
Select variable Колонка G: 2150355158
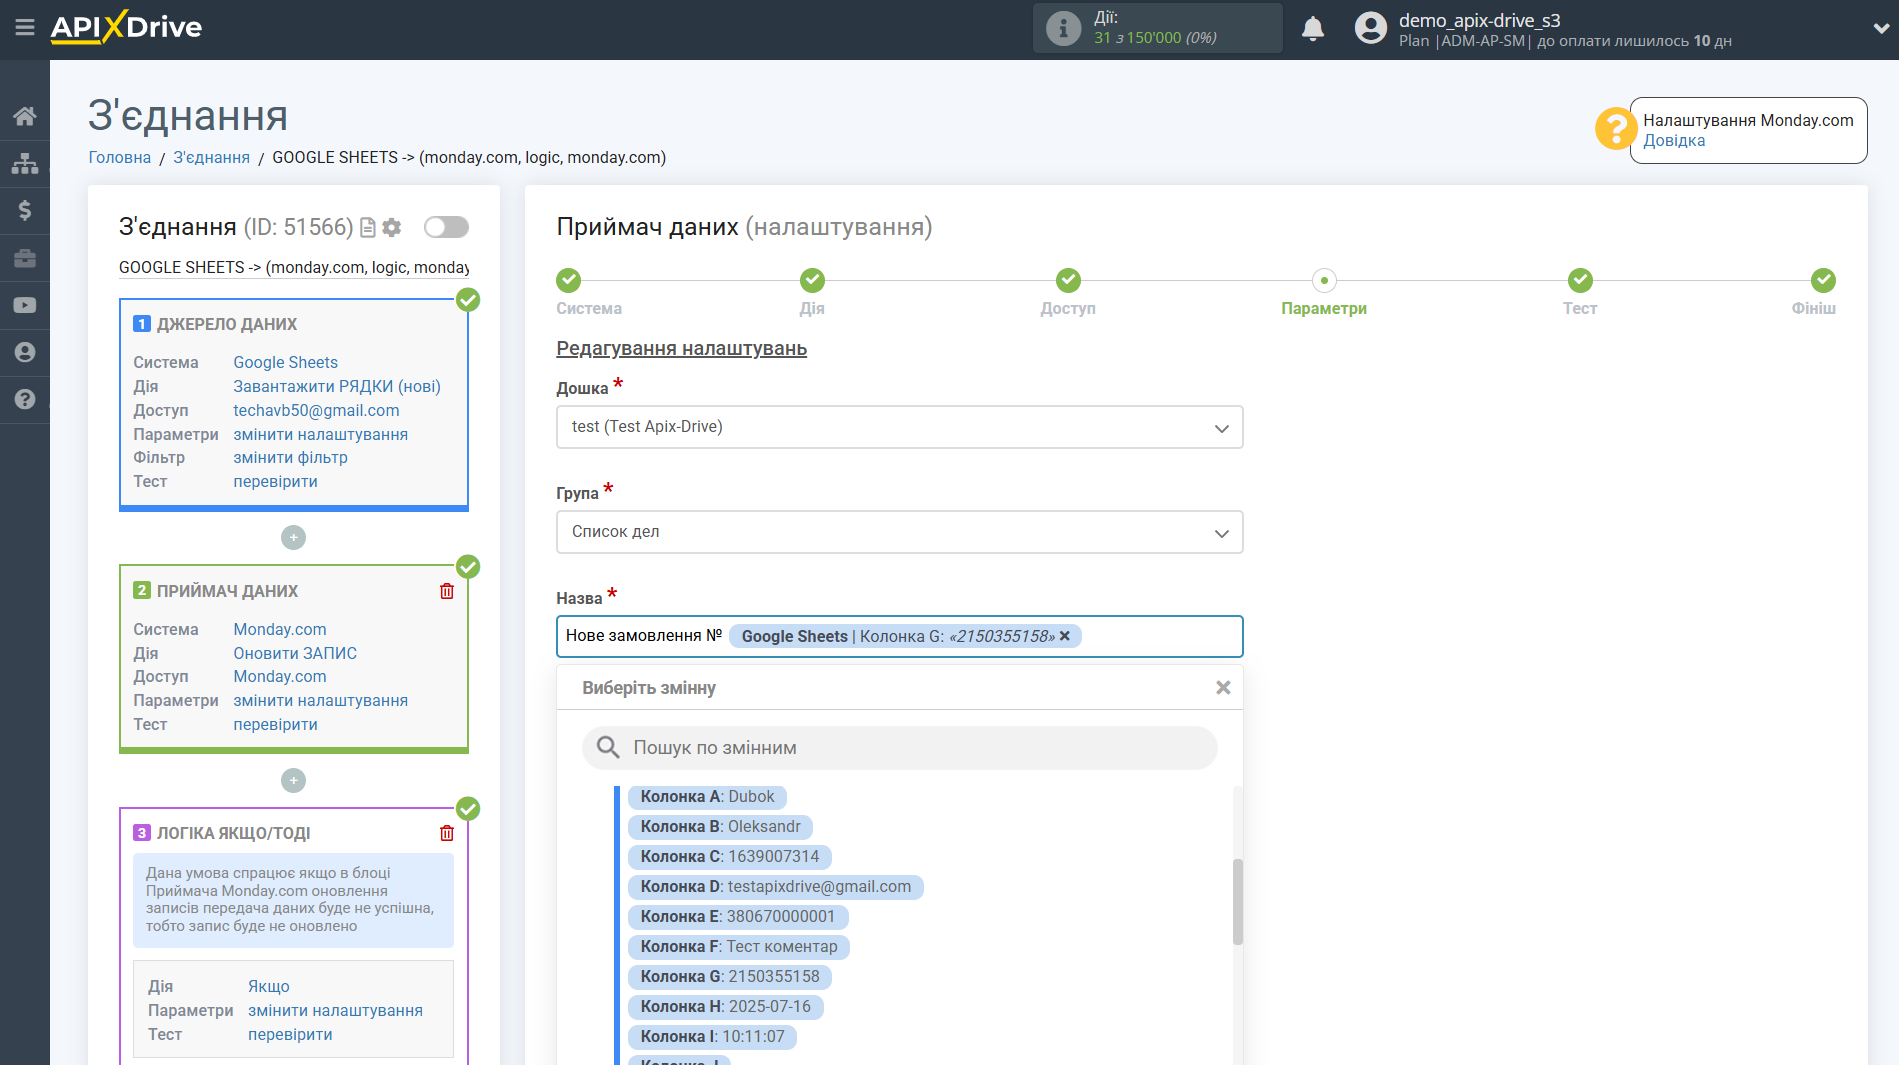[x=730, y=977]
